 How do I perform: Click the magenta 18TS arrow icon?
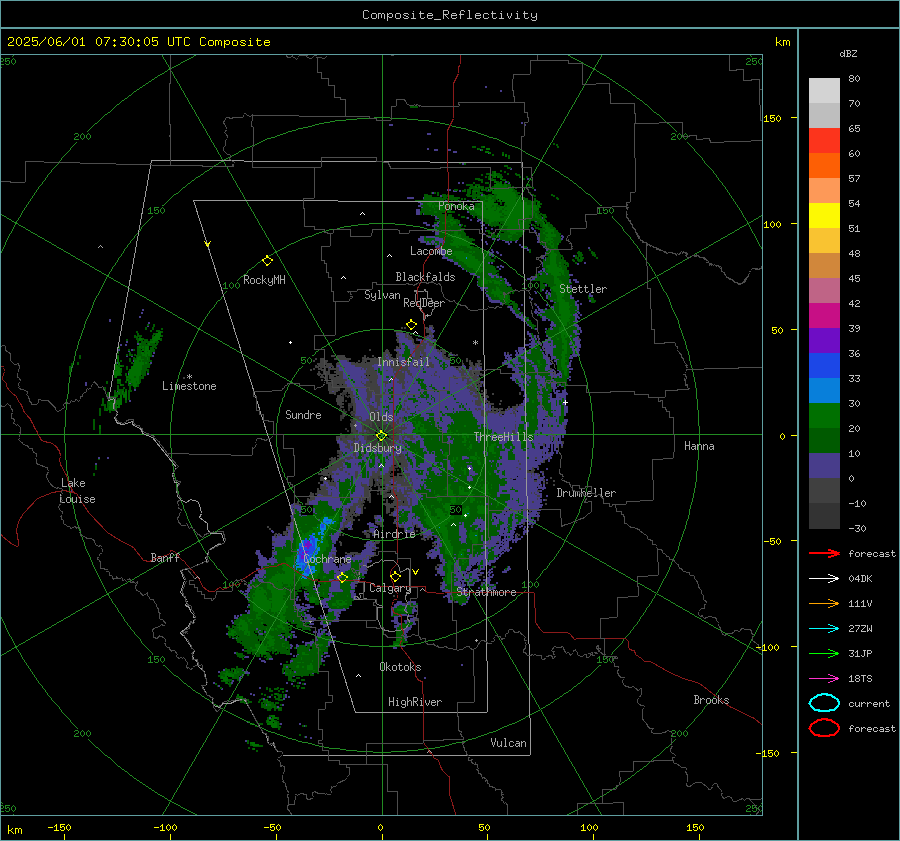(824, 679)
